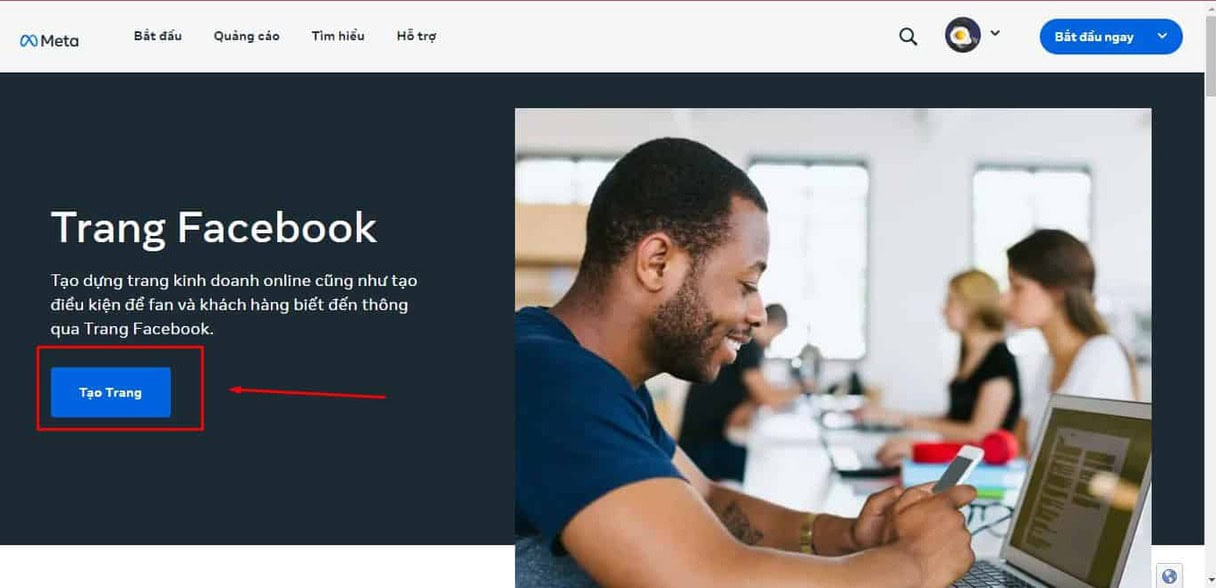Expand the chevron on Bắt đầu ngay button

tap(1162, 36)
